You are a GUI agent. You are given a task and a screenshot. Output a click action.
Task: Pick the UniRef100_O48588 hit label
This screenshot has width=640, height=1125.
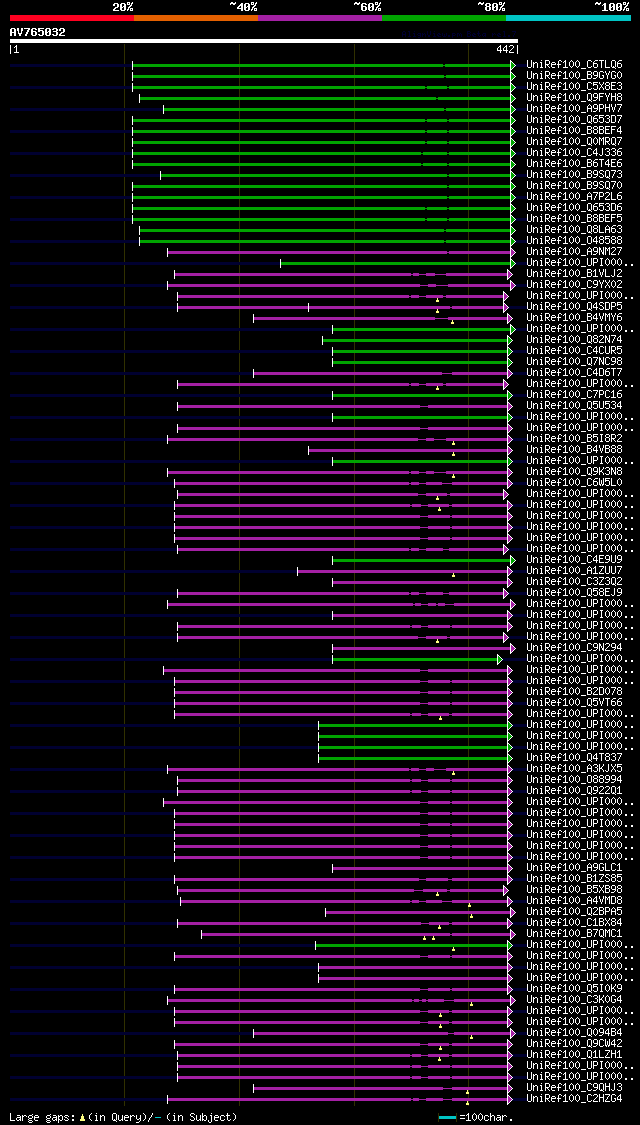(x=574, y=240)
